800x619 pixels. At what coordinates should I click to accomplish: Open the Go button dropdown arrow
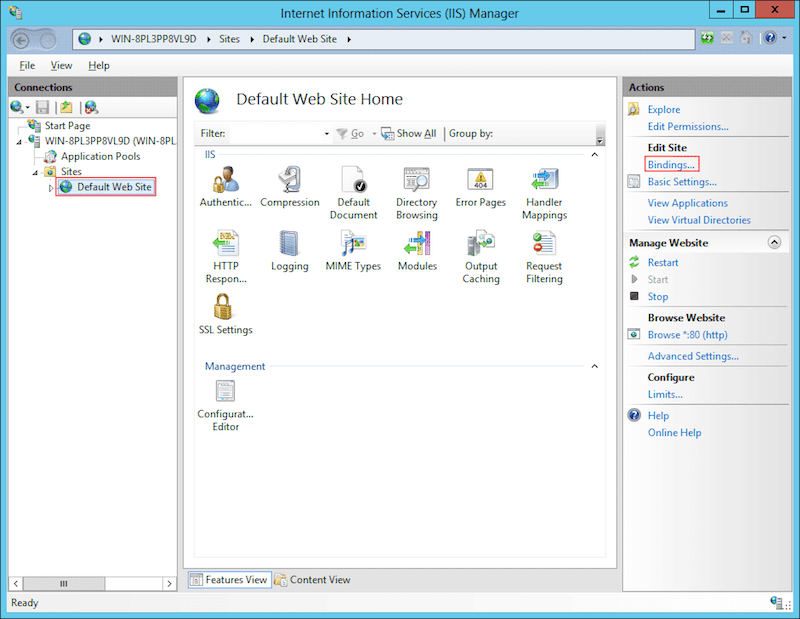374,134
